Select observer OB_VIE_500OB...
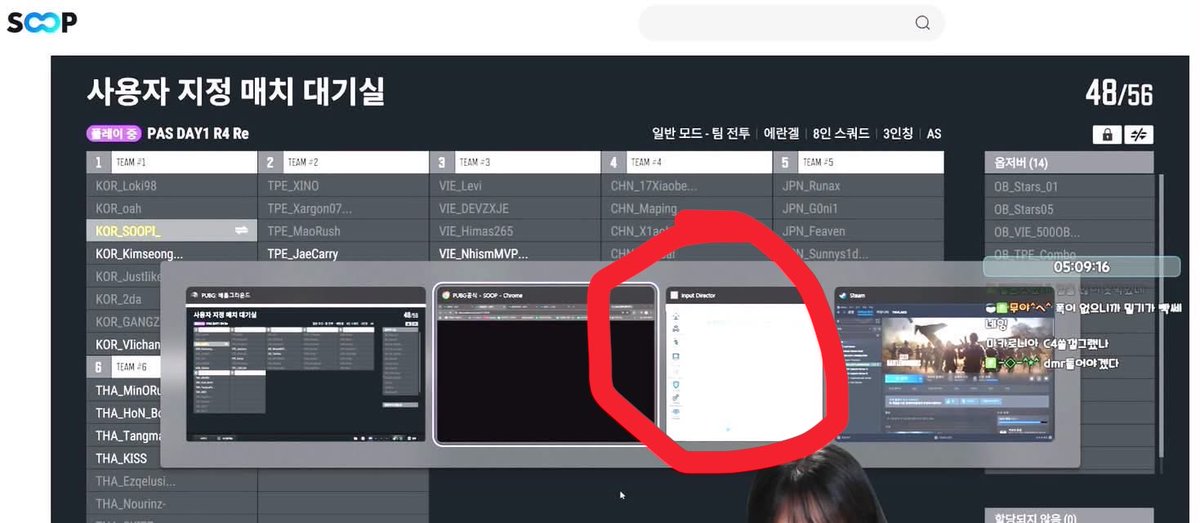 (1068, 232)
